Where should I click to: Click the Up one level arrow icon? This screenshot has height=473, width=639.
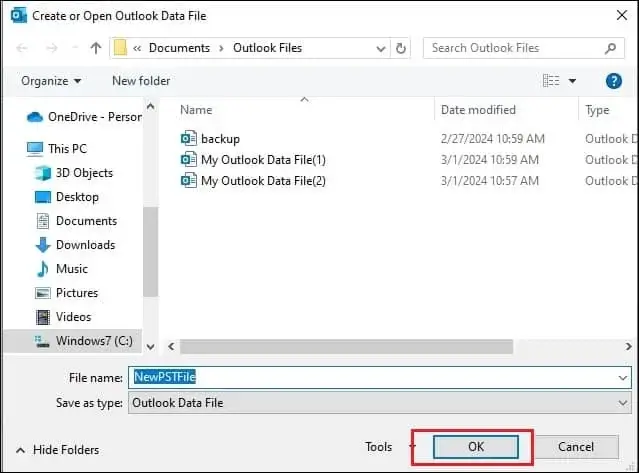[x=96, y=48]
